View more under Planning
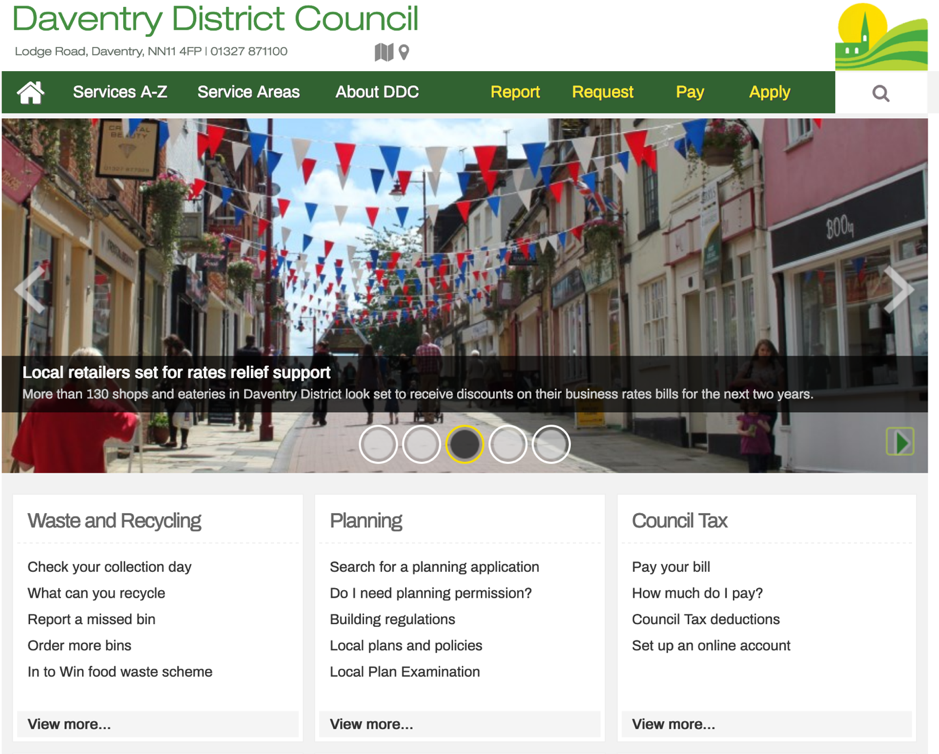Screen dimensions: 939x754 point(460,724)
